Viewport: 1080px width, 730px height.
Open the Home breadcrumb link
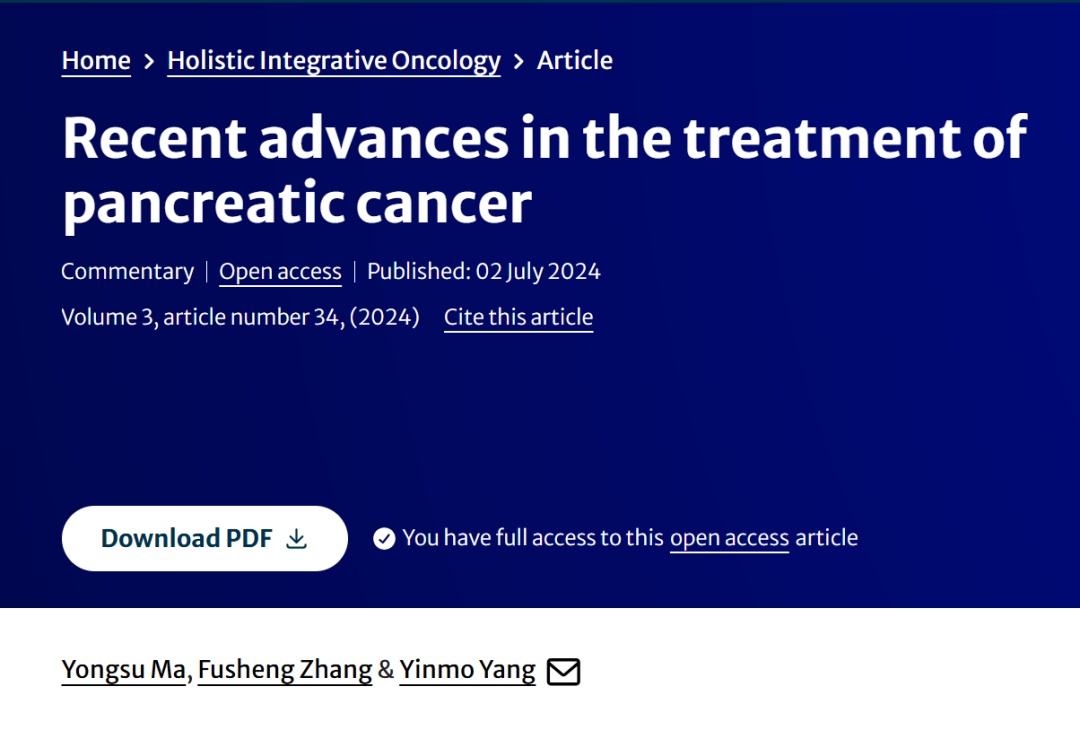point(96,61)
